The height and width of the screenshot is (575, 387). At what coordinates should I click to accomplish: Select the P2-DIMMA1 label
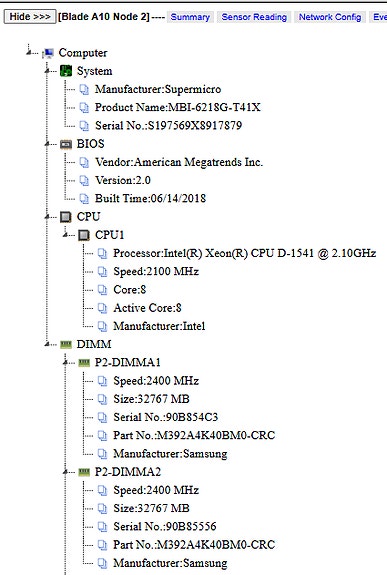128,363
